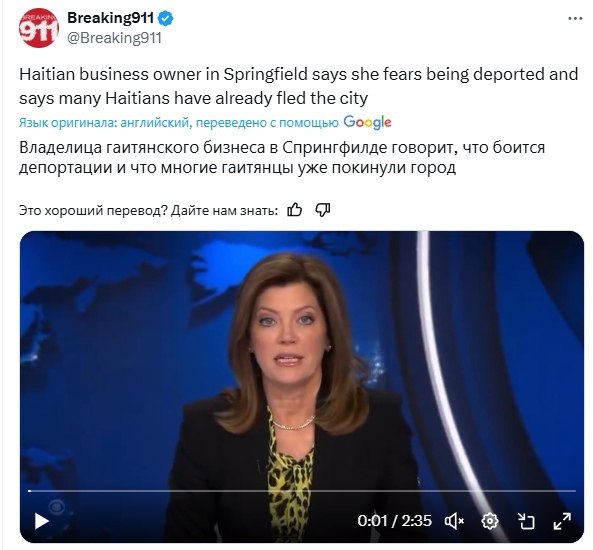Unmute the video via speaker icon
This screenshot has height=550, width=593.
tap(454, 521)
